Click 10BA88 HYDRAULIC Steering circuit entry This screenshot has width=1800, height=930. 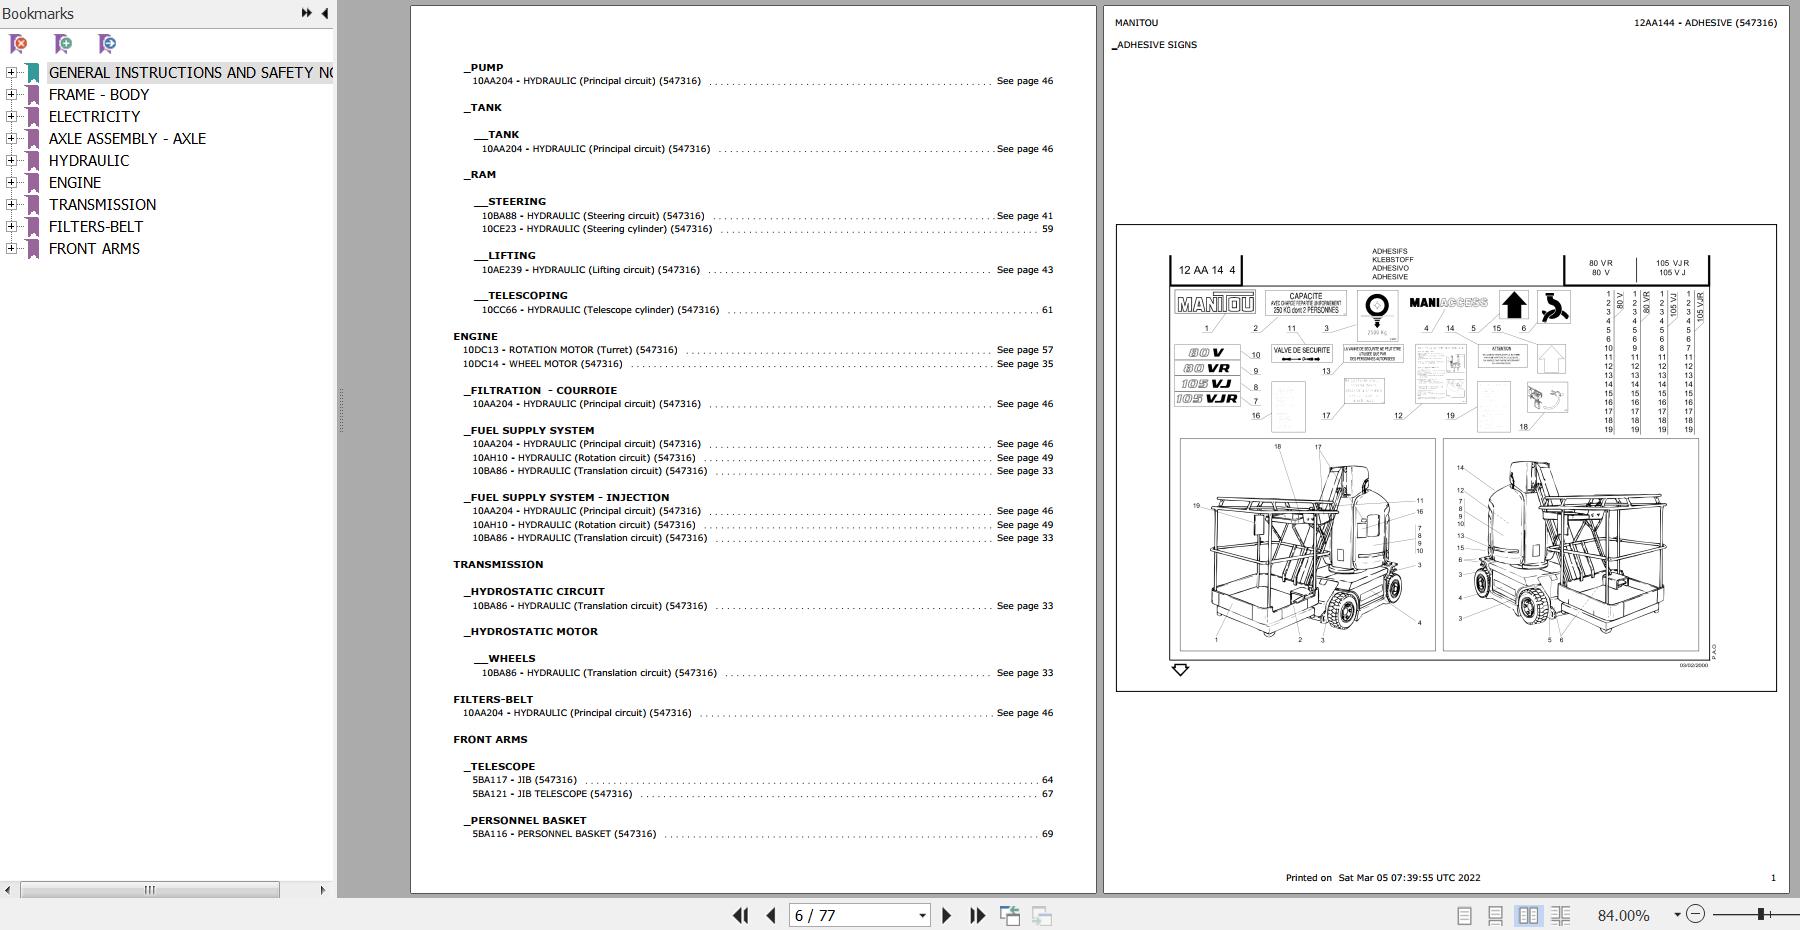[767, 216]
